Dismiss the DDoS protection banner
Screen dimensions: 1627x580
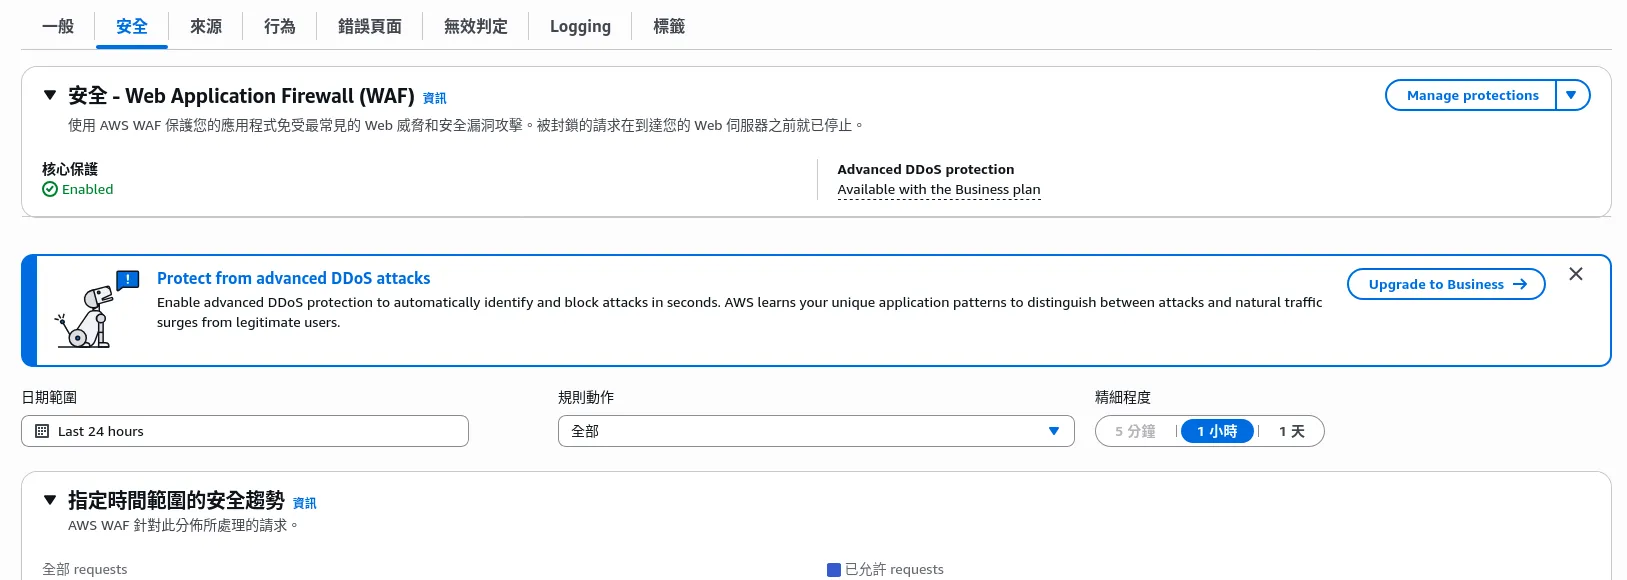[x=1576, y=274]
